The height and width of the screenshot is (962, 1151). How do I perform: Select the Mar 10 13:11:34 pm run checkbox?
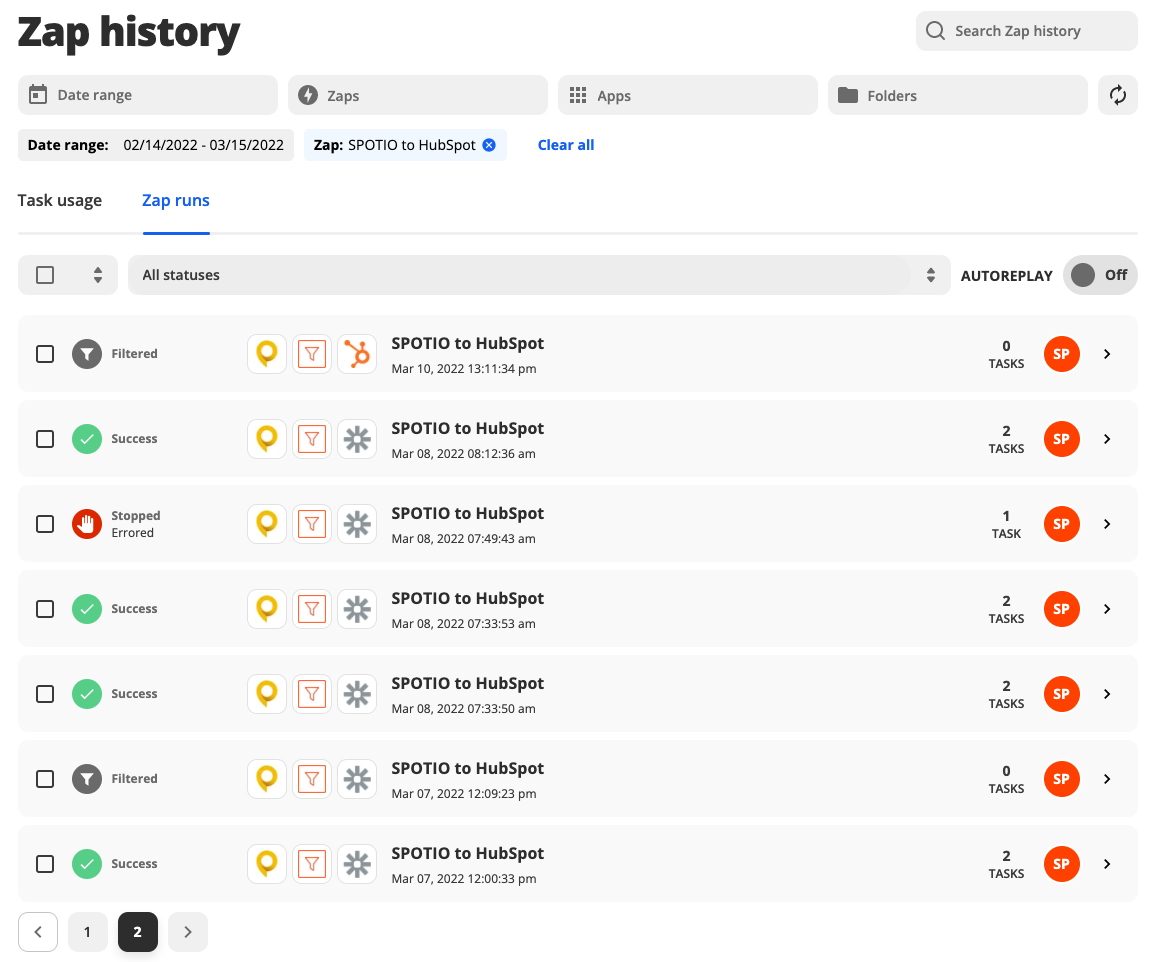(x=46, y=354)
